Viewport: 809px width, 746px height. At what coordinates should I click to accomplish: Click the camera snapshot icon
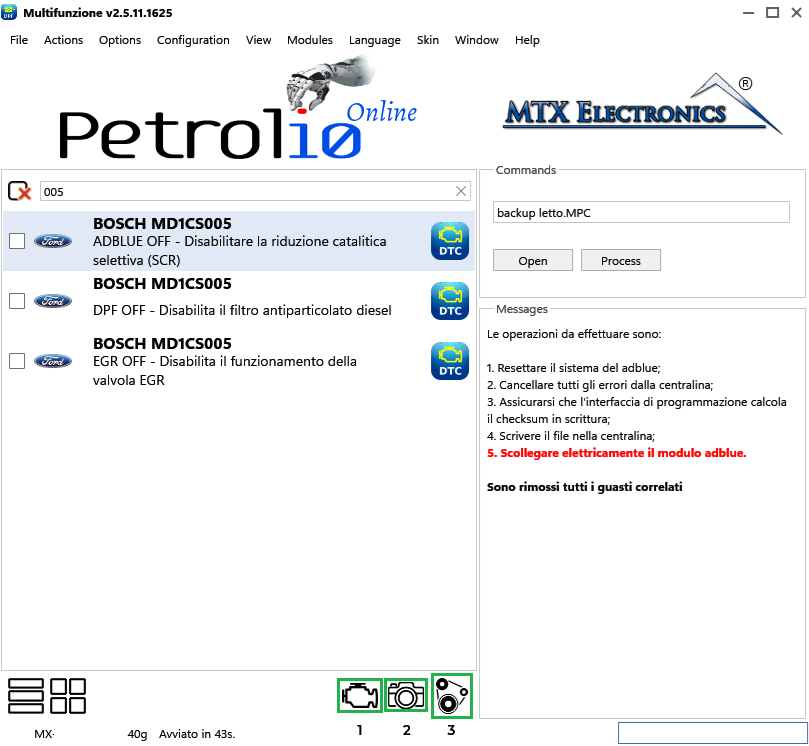click(x=406, y=695)
